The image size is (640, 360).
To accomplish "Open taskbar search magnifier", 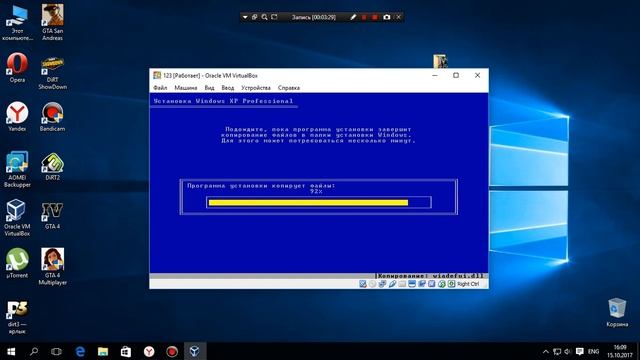I will point(34,351).
